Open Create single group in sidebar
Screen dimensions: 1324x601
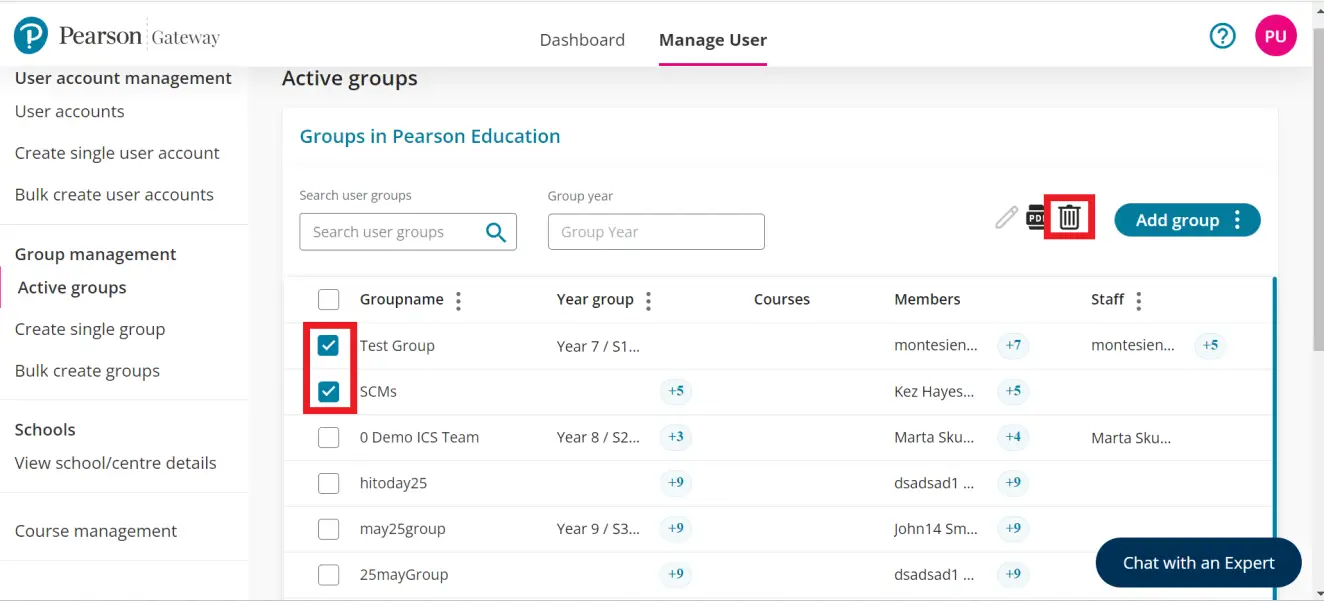coord(90,329)
